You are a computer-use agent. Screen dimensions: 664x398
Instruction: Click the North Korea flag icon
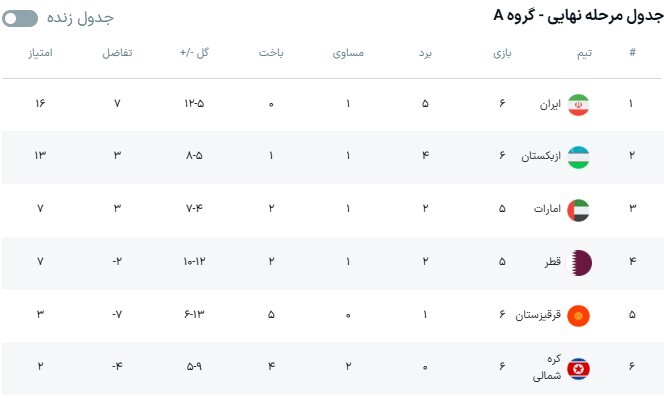[x=578, y=368]
